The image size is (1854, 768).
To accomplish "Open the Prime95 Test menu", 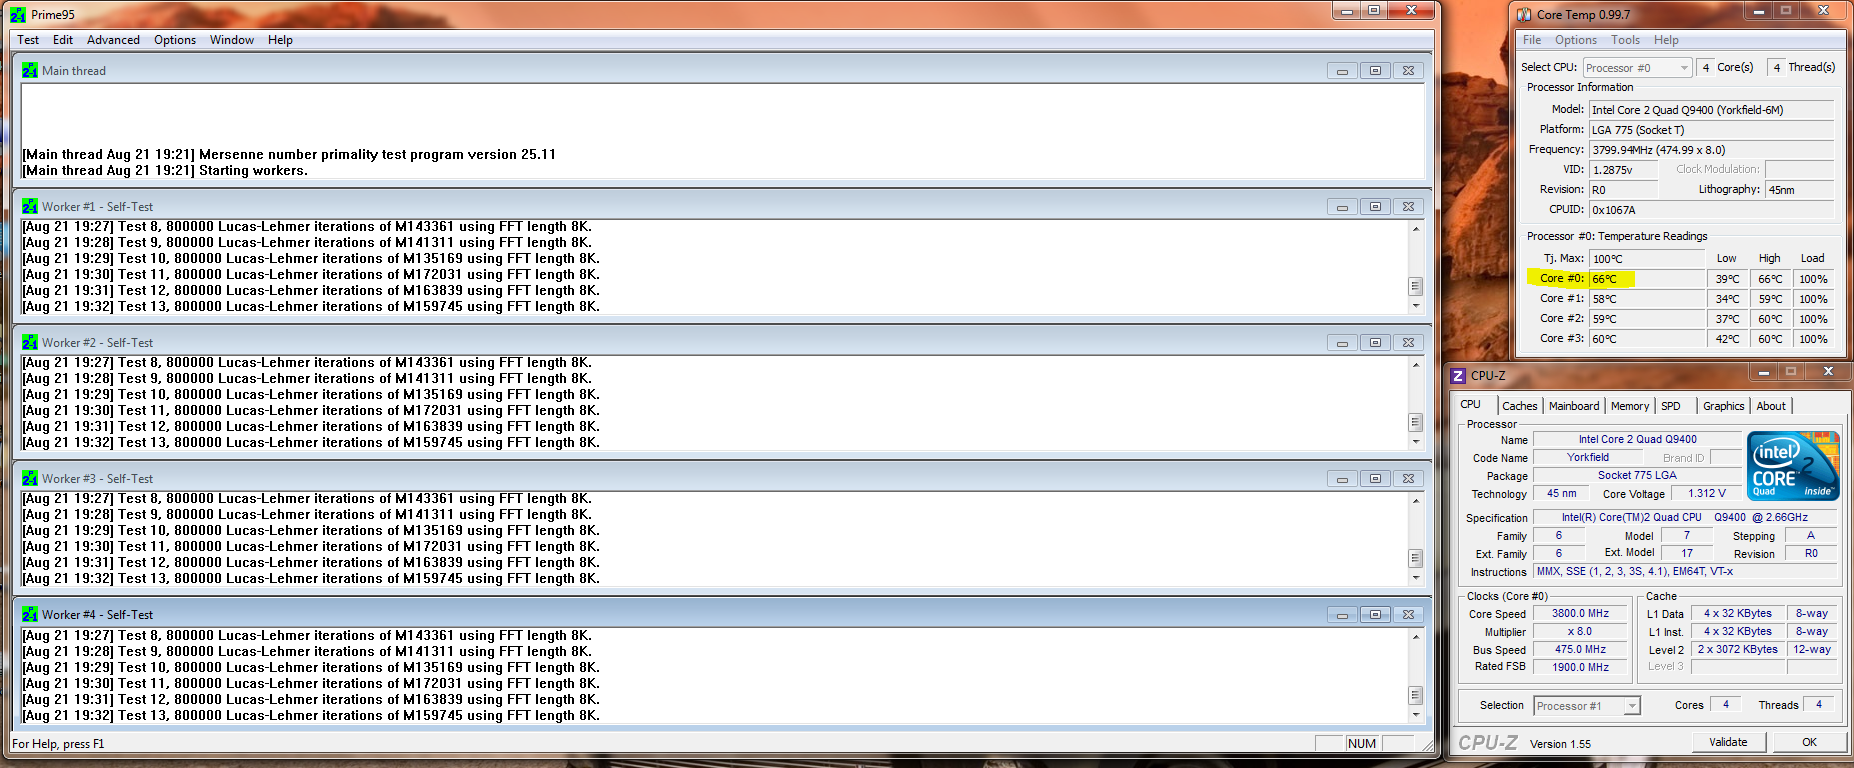I will click(x=28, y=40).
